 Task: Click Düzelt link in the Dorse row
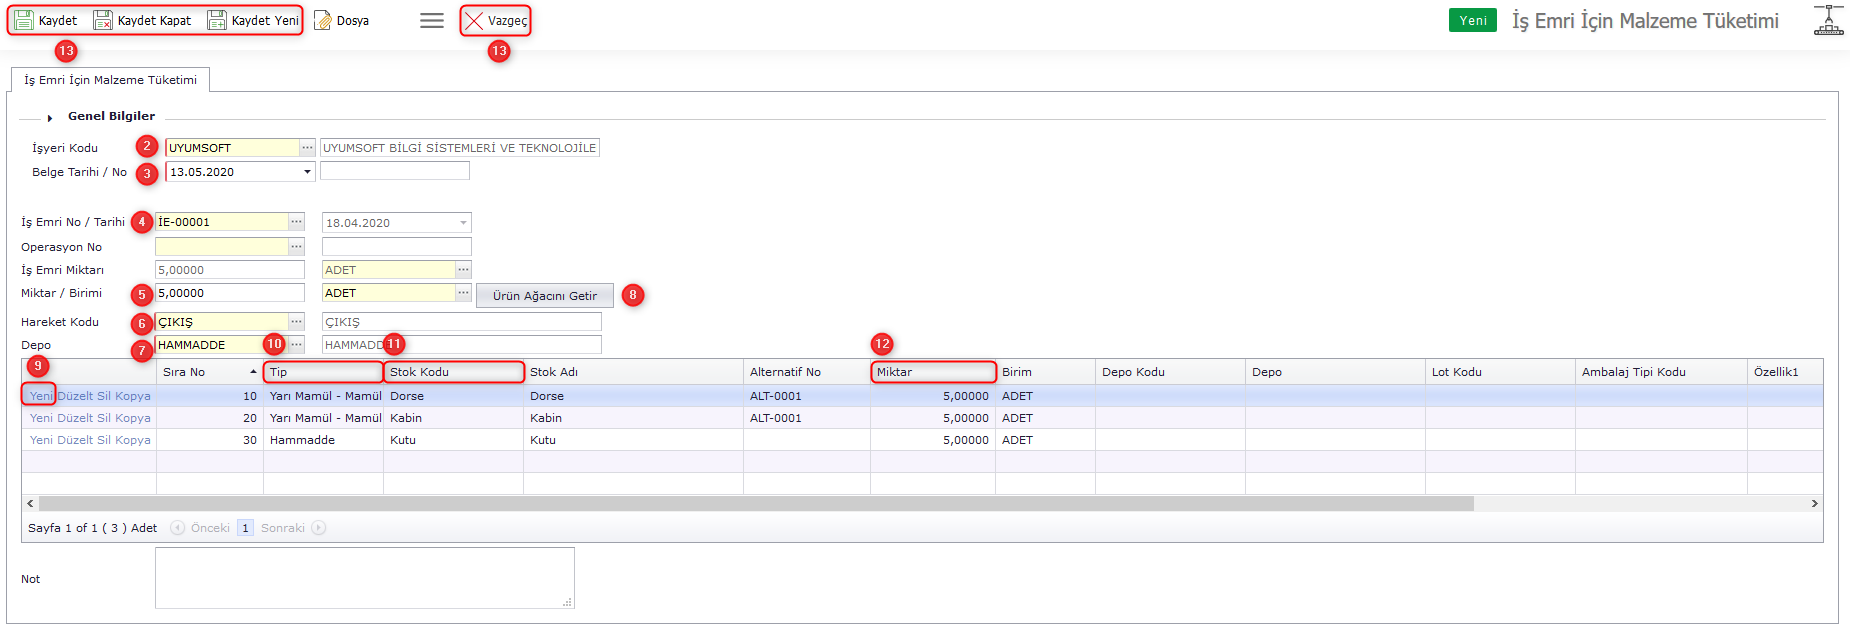tap(75, 396)
